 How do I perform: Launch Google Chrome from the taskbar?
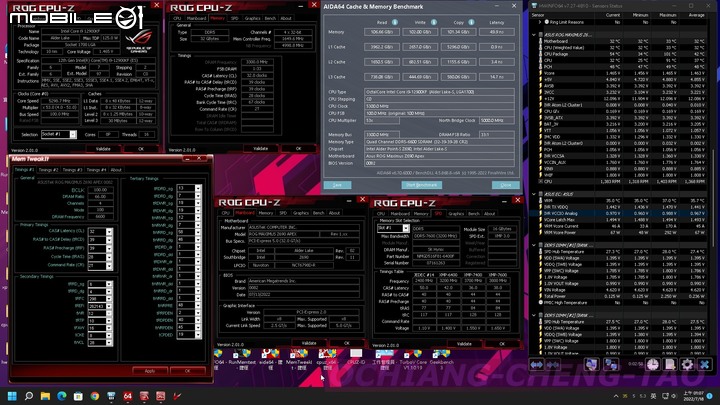click(x=95, y=396)
